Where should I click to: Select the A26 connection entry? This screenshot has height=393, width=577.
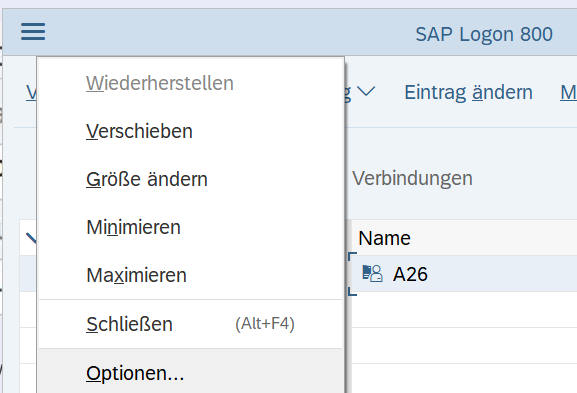tap(464, 274)
